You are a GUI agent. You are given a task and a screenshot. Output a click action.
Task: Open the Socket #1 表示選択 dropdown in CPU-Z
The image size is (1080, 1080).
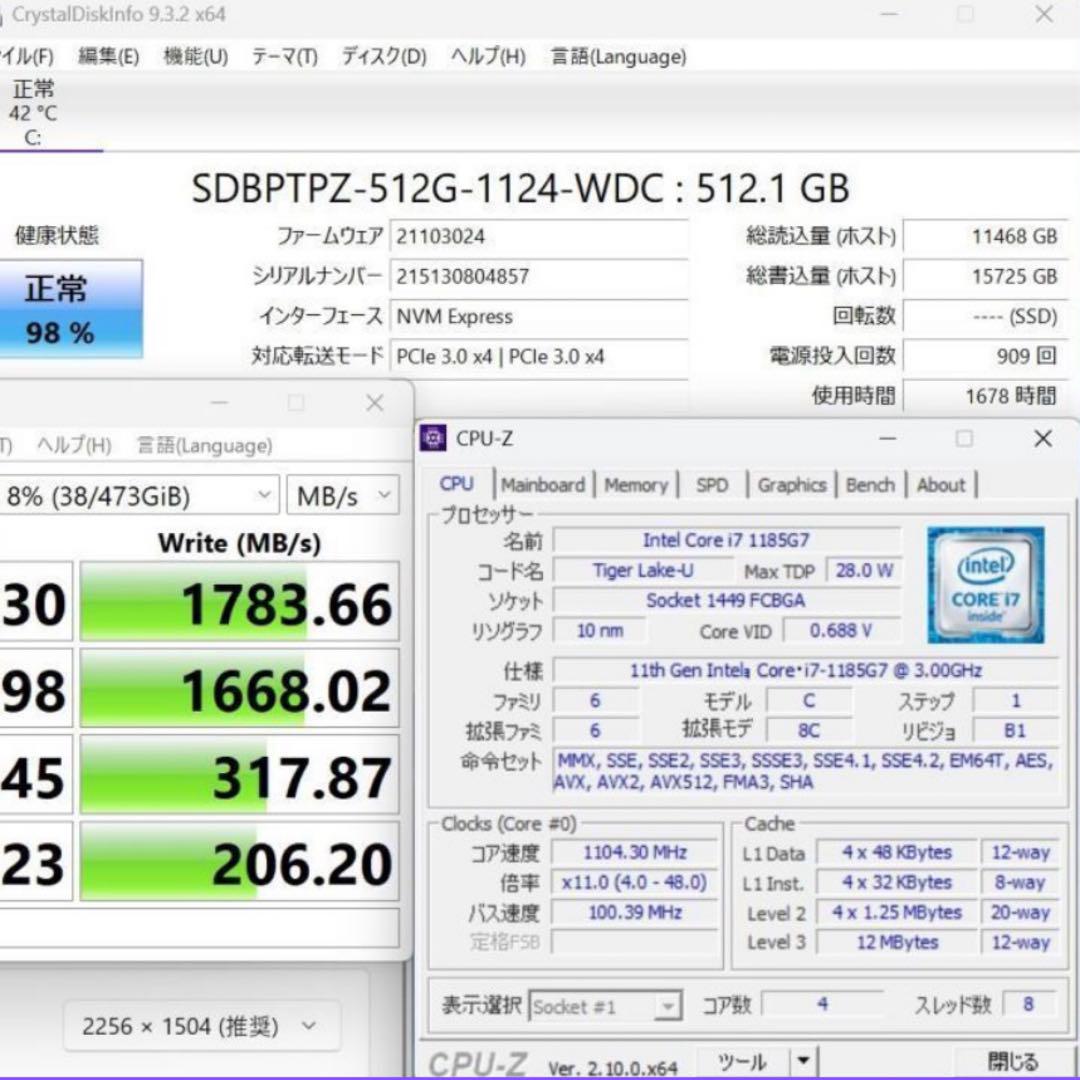[x=605, y=1007]
